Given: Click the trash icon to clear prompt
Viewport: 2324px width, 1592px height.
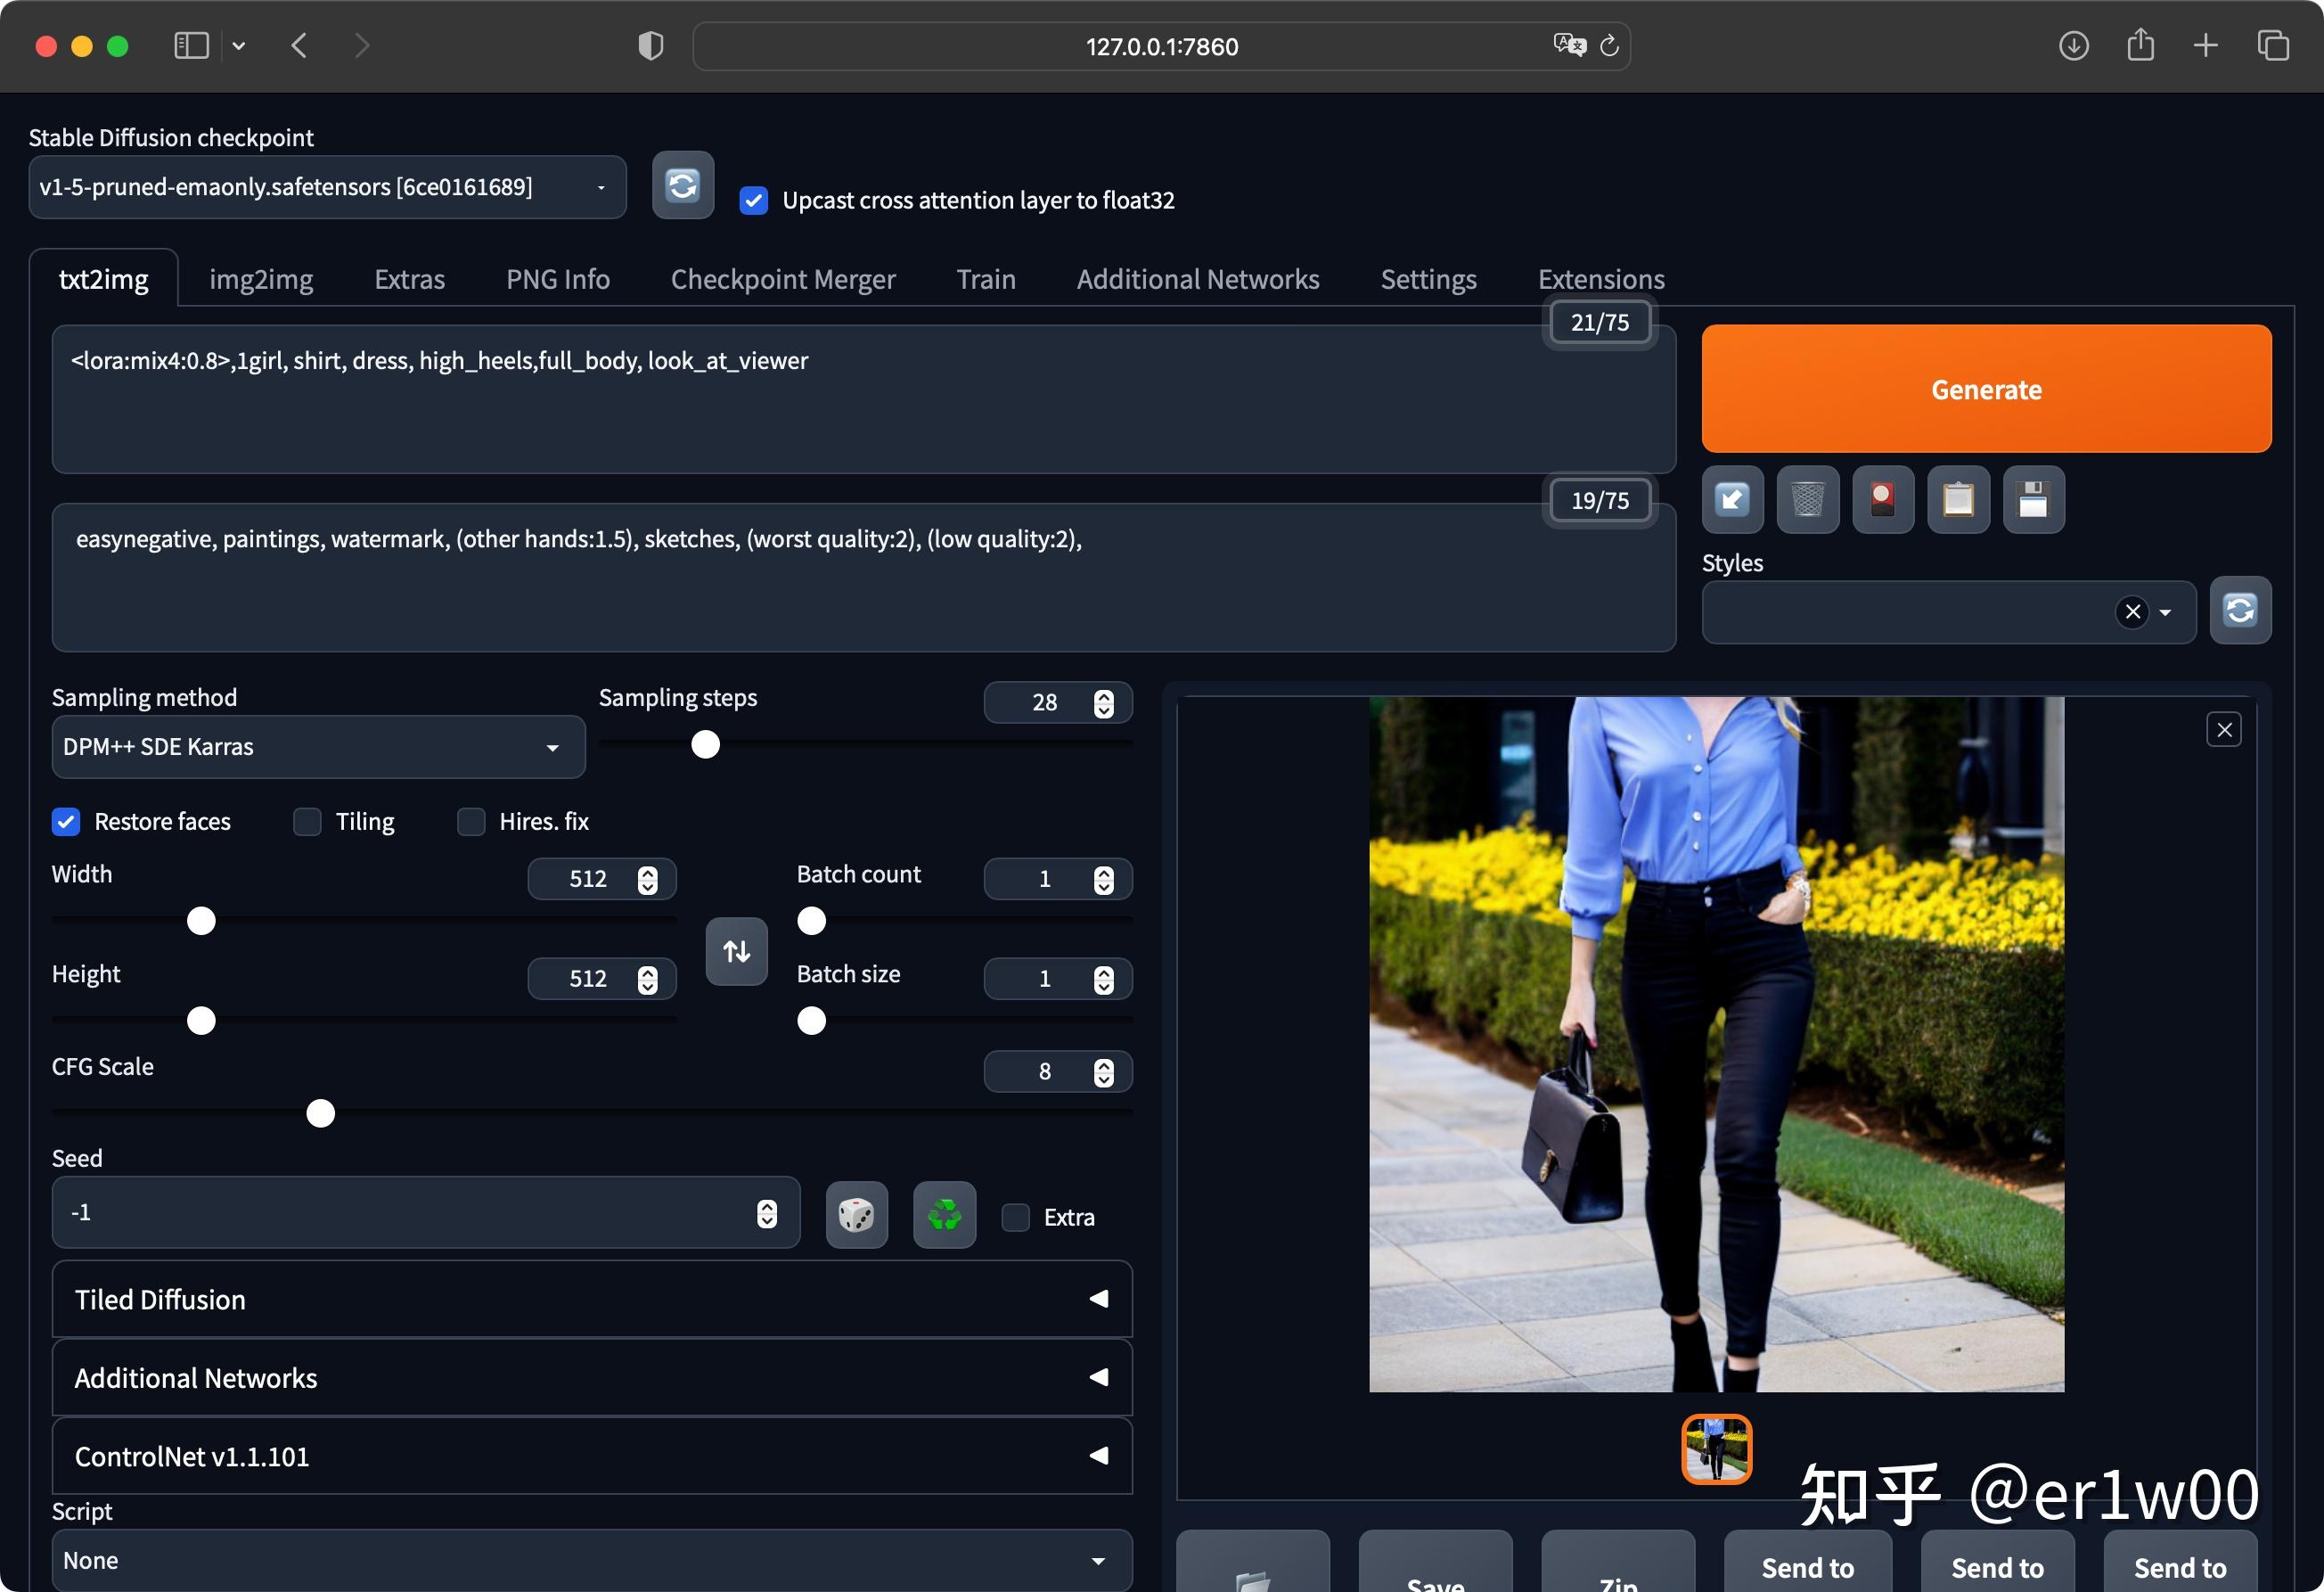Looking at the screenshot, I should (x=1807, y=499).
